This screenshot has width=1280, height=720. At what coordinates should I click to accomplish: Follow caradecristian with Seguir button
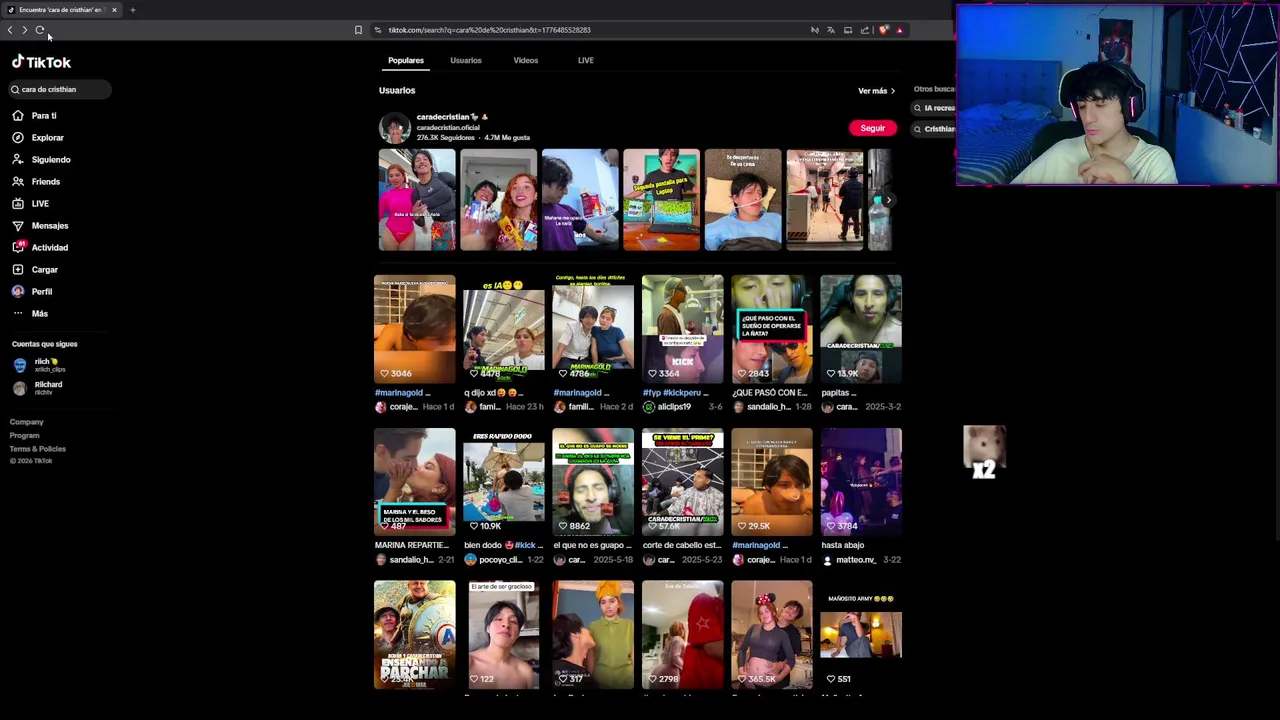(x=872, y=128)
